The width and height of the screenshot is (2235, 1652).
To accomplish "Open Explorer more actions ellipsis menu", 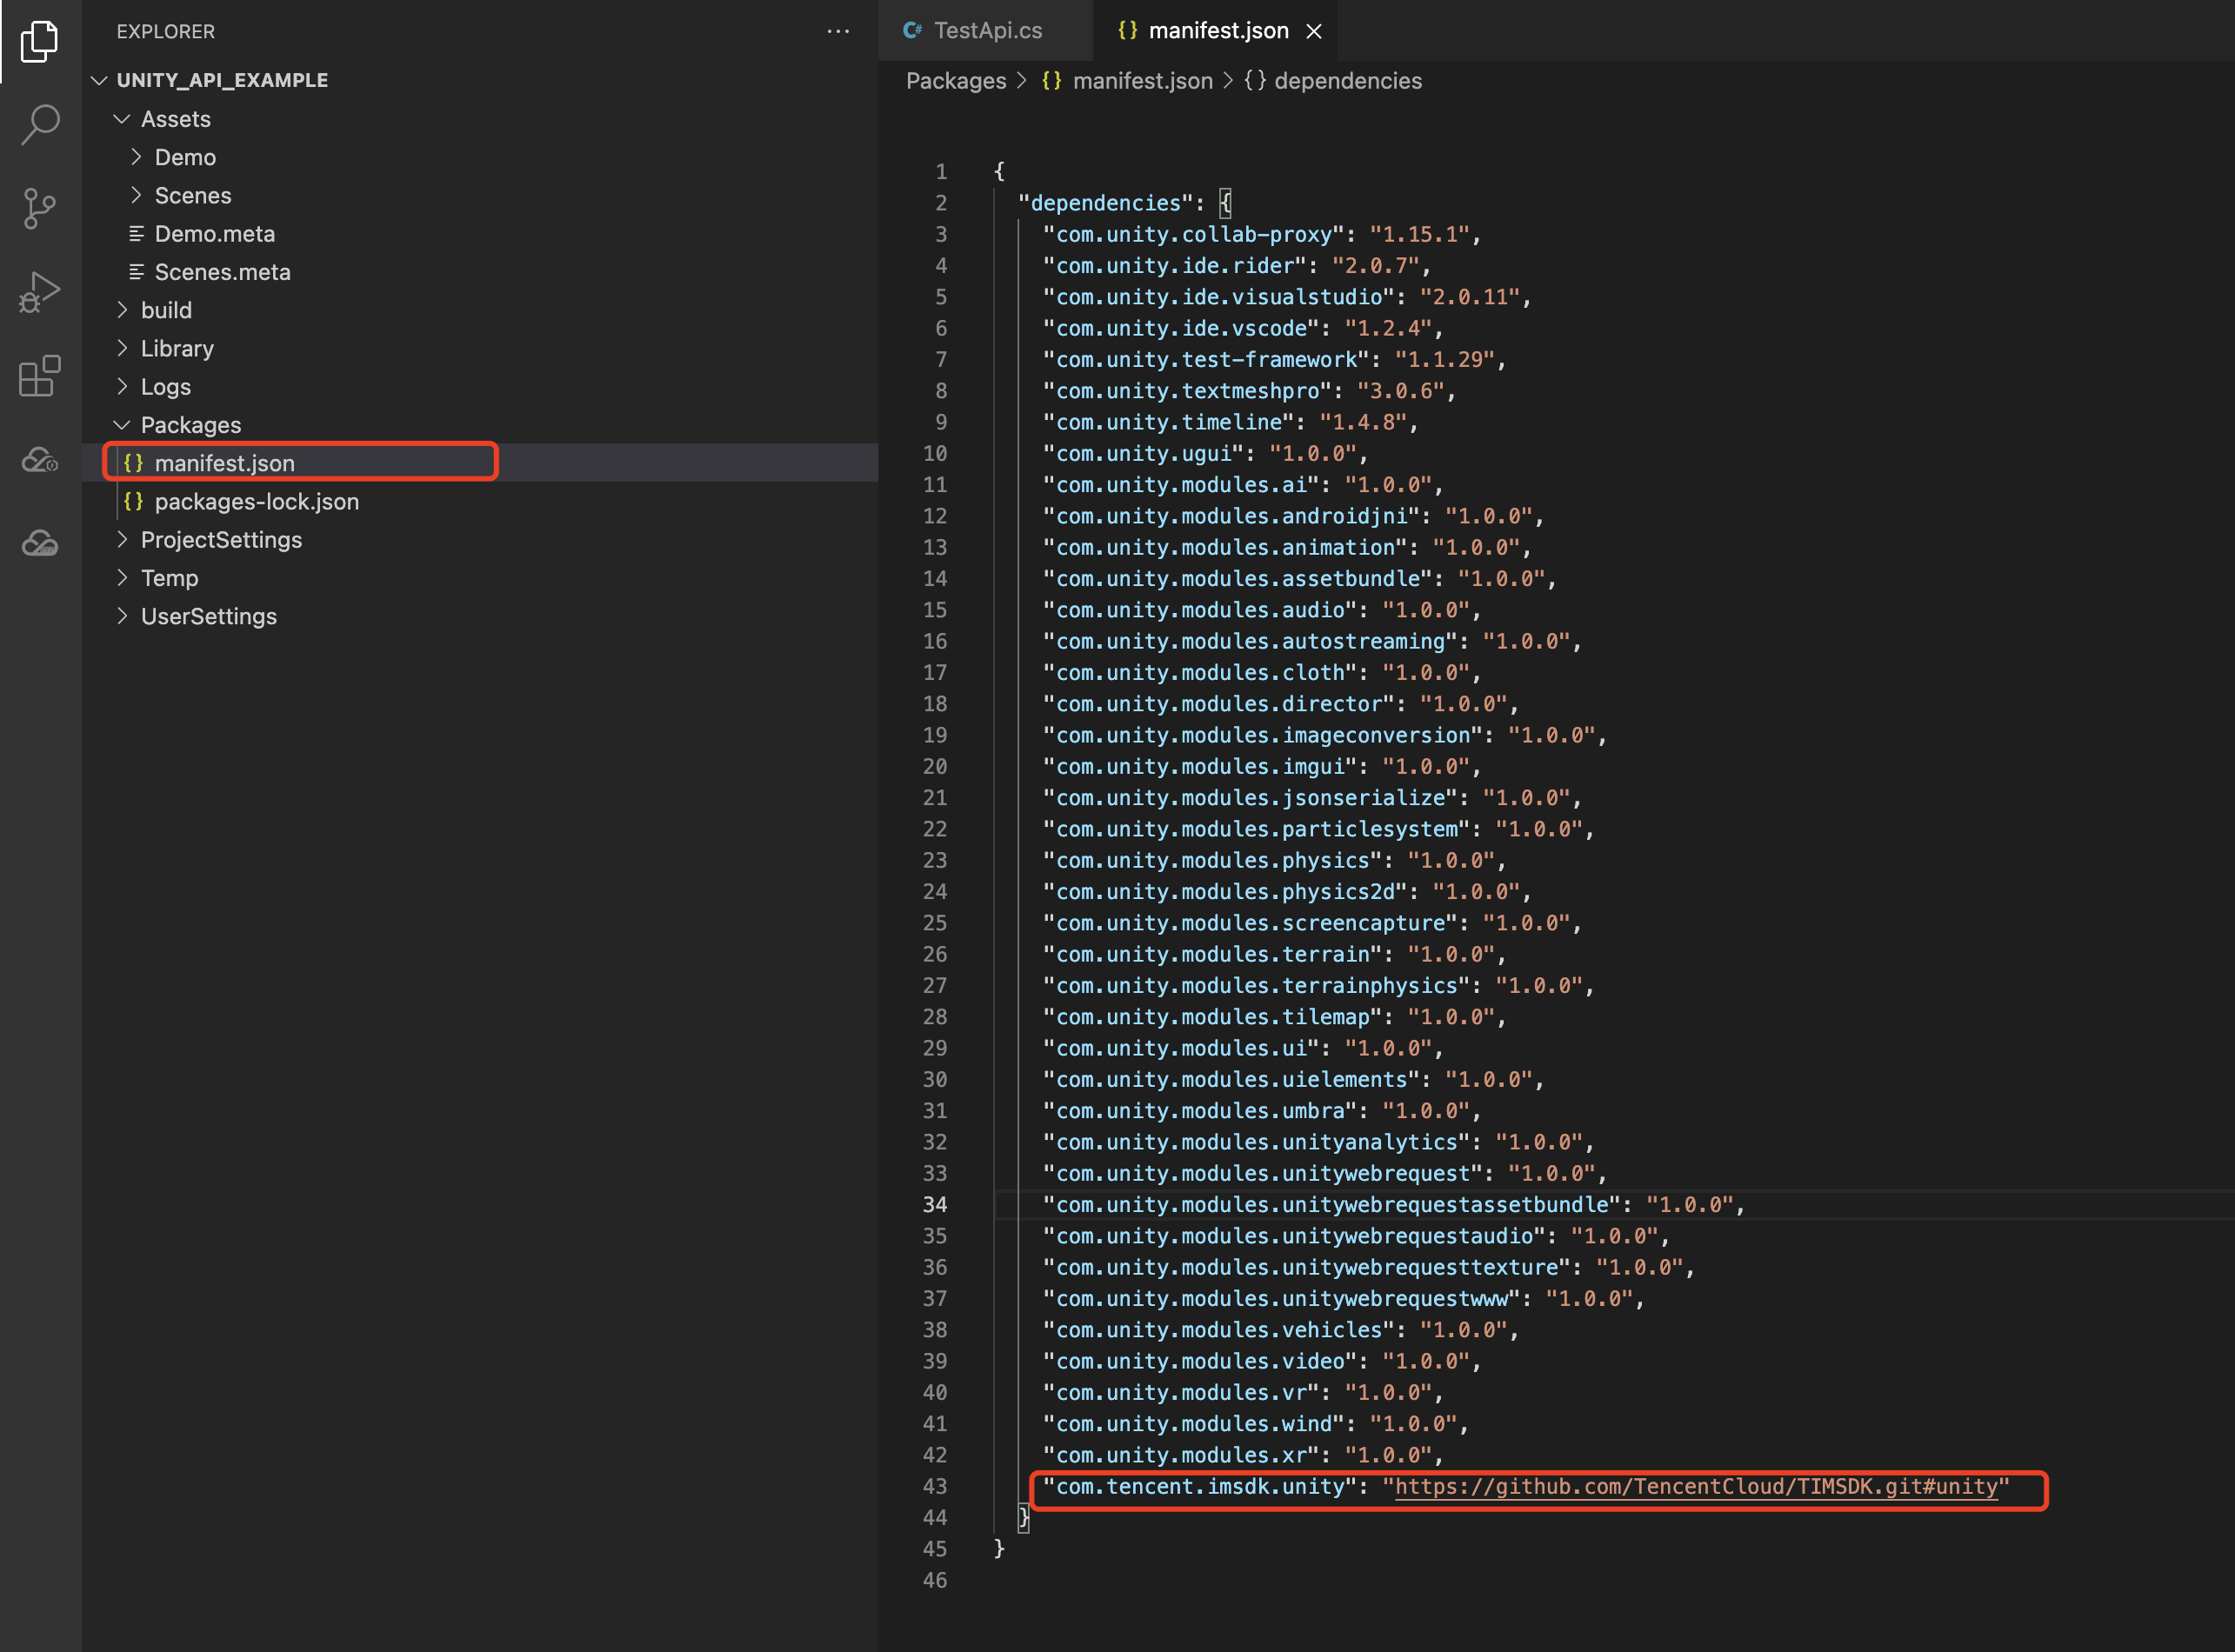I will point(838,32).
